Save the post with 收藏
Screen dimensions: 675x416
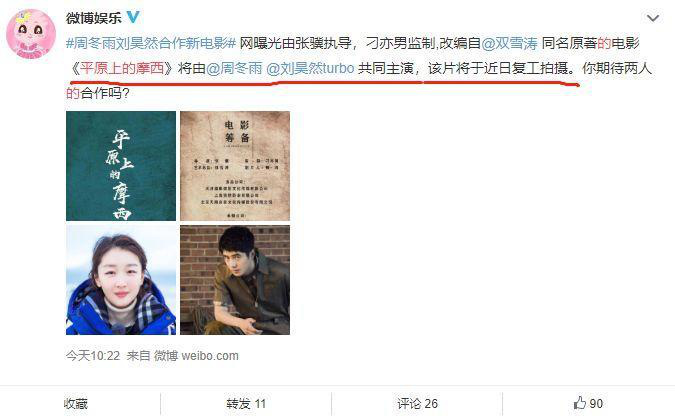tap(76, 404)
